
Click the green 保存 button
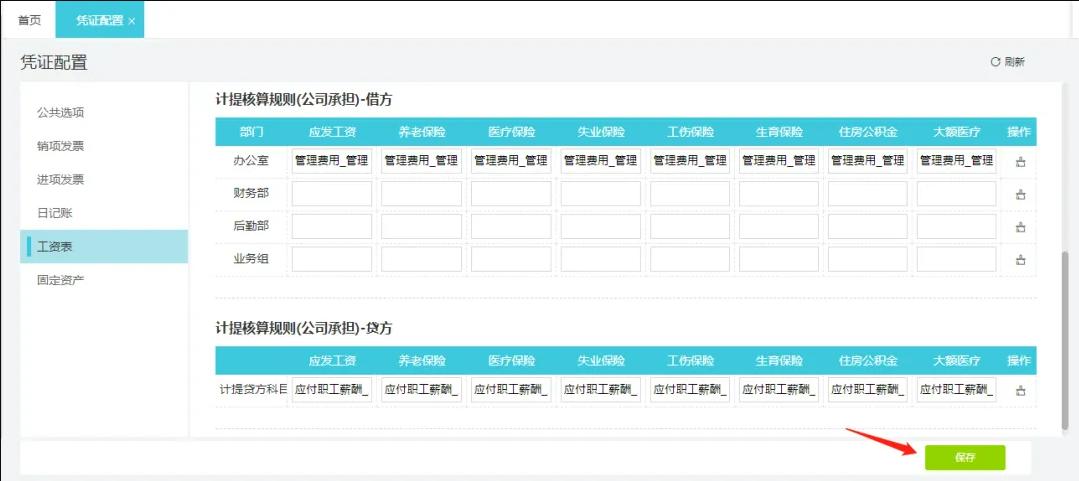tap(965, 458)
